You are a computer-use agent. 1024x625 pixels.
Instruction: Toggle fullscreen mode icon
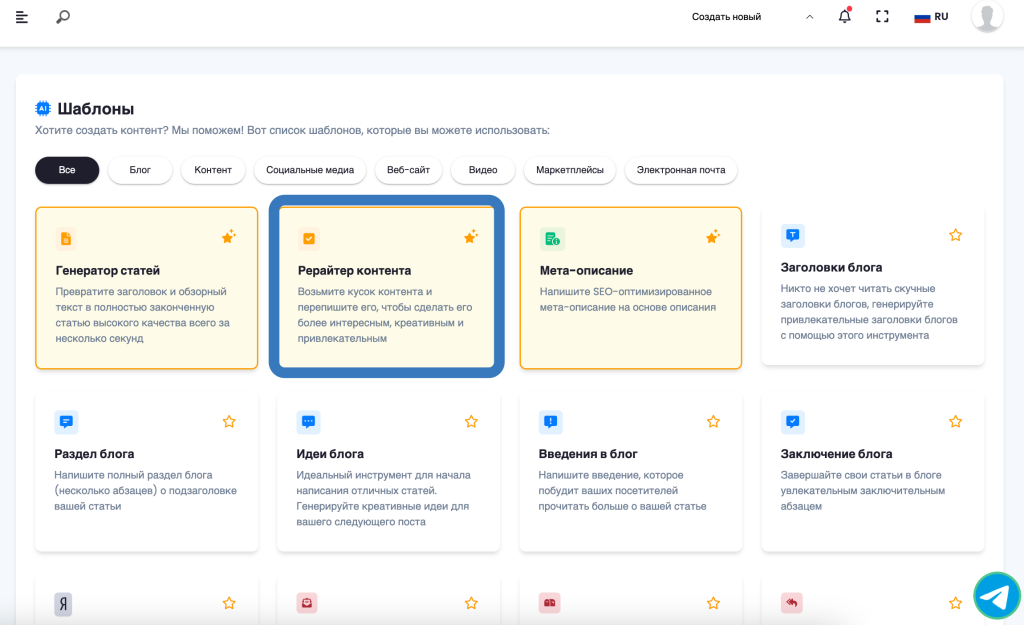pos(882,16)
